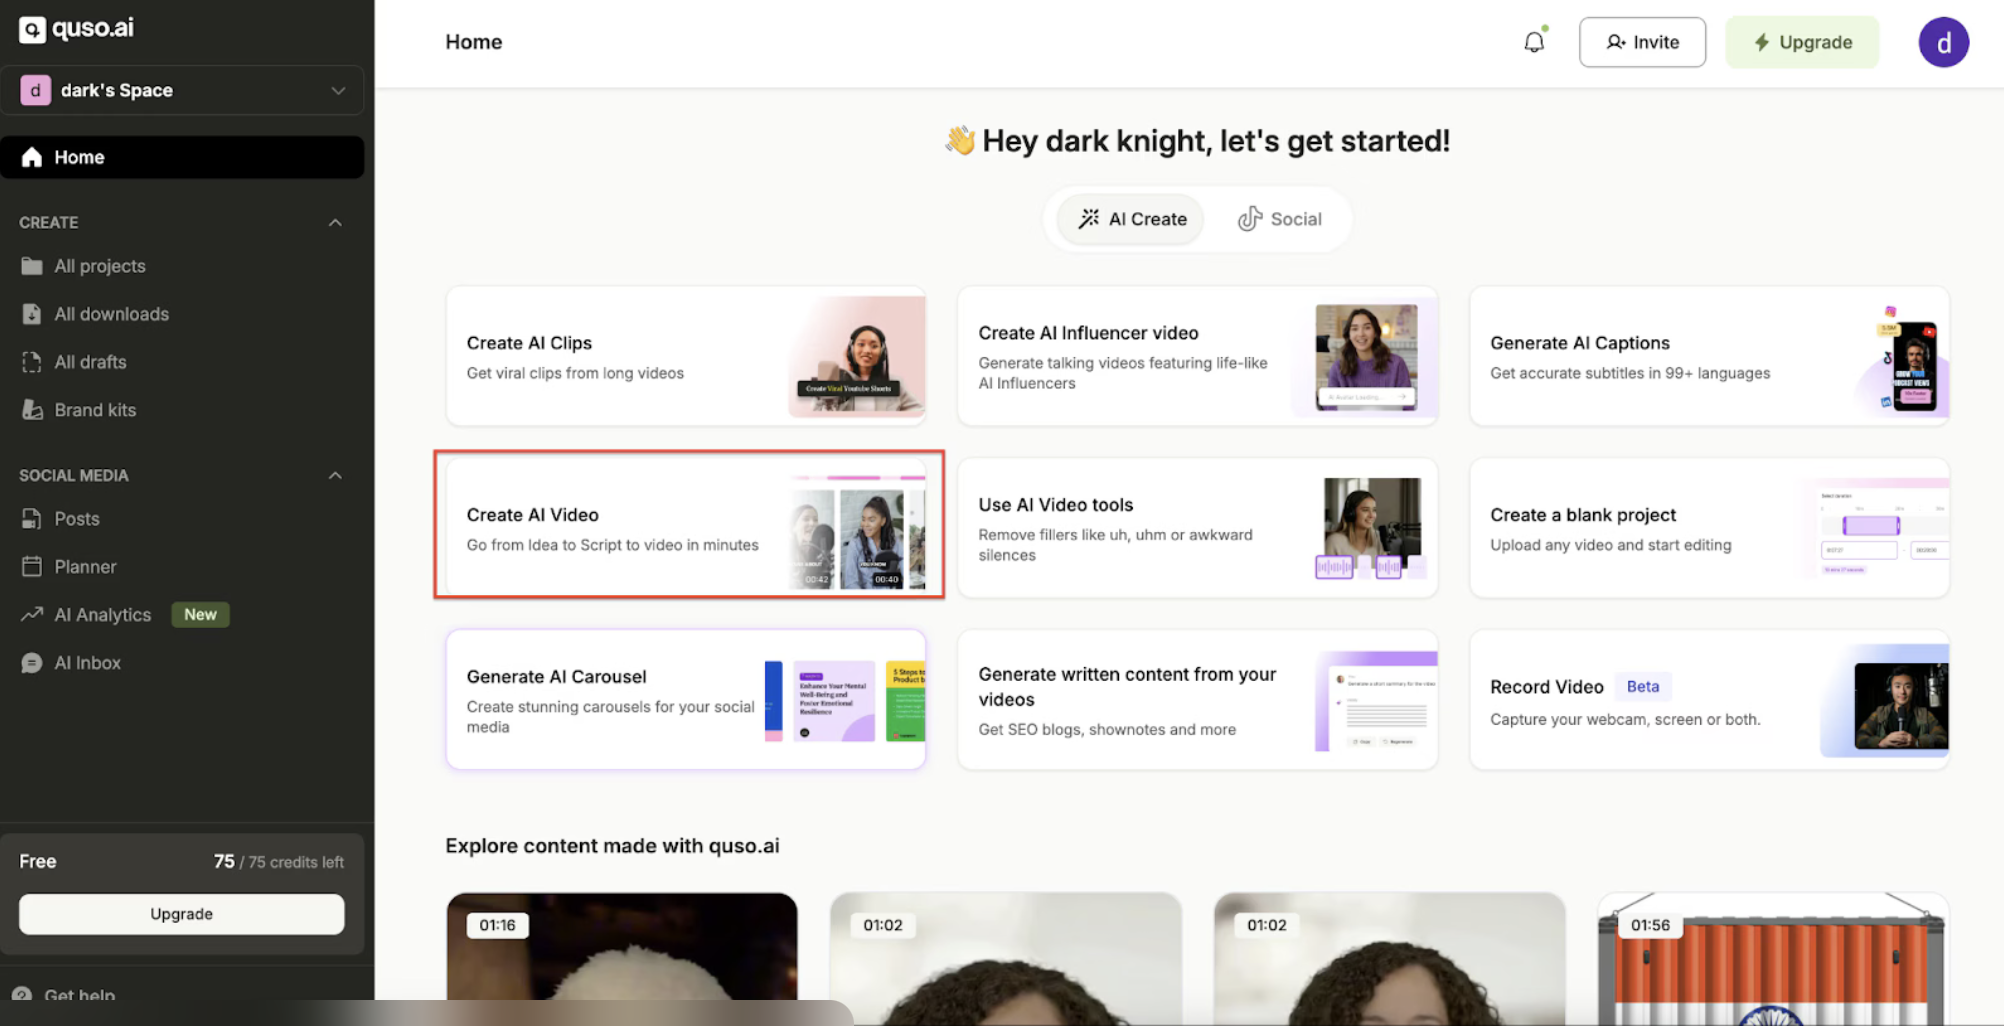The image size is (2004, 1026).
Task: Open the 01:56 explore video thumbnail
Action: tap(1772, 960)
